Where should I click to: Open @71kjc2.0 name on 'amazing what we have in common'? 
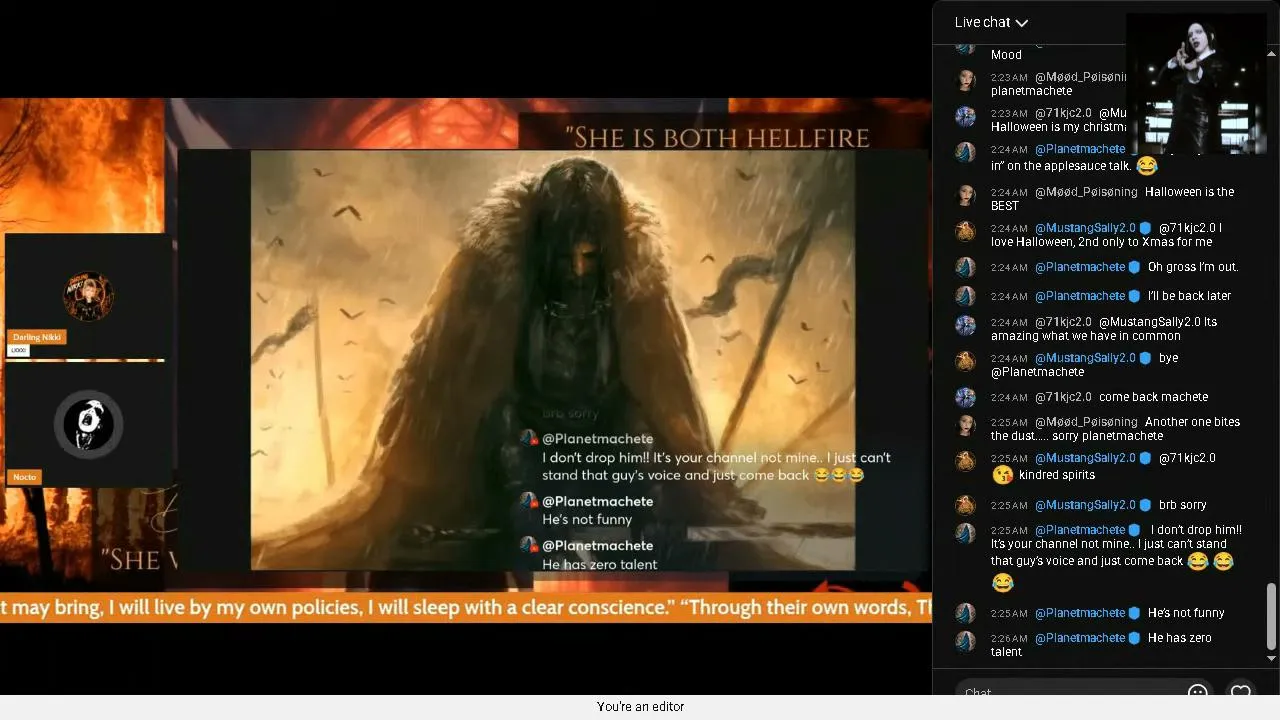coord(1063,322)
